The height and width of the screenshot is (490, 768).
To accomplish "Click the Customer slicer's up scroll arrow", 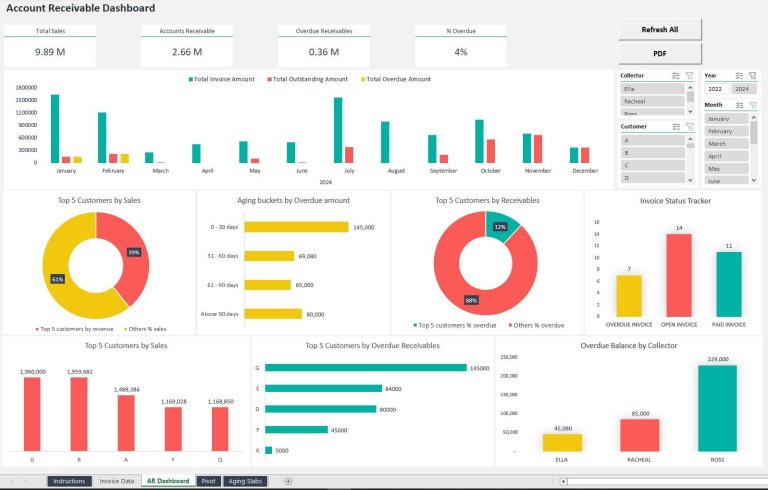I will click(x=691, y=139).
